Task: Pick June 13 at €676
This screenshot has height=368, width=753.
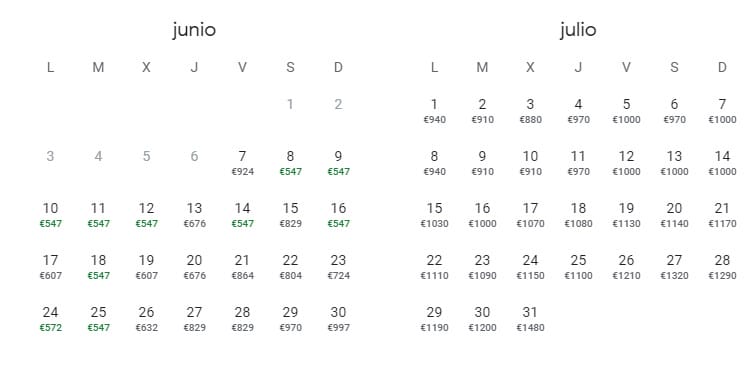Action: click(194, 215)
